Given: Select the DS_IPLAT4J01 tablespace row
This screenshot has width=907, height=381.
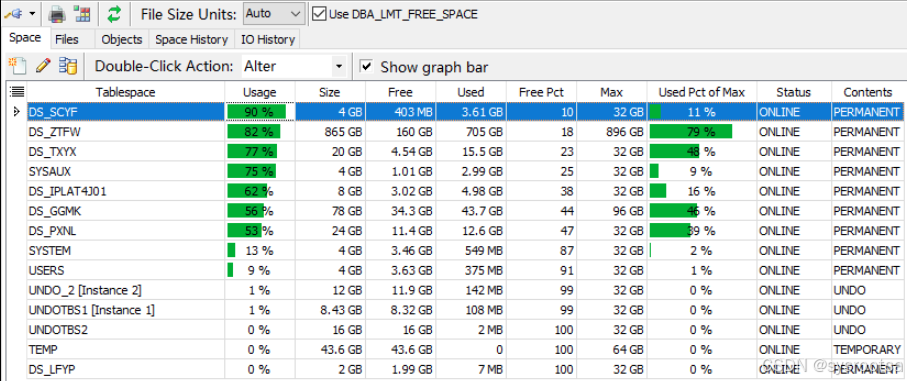Looking at the screenshot, I should coord(465,191).
